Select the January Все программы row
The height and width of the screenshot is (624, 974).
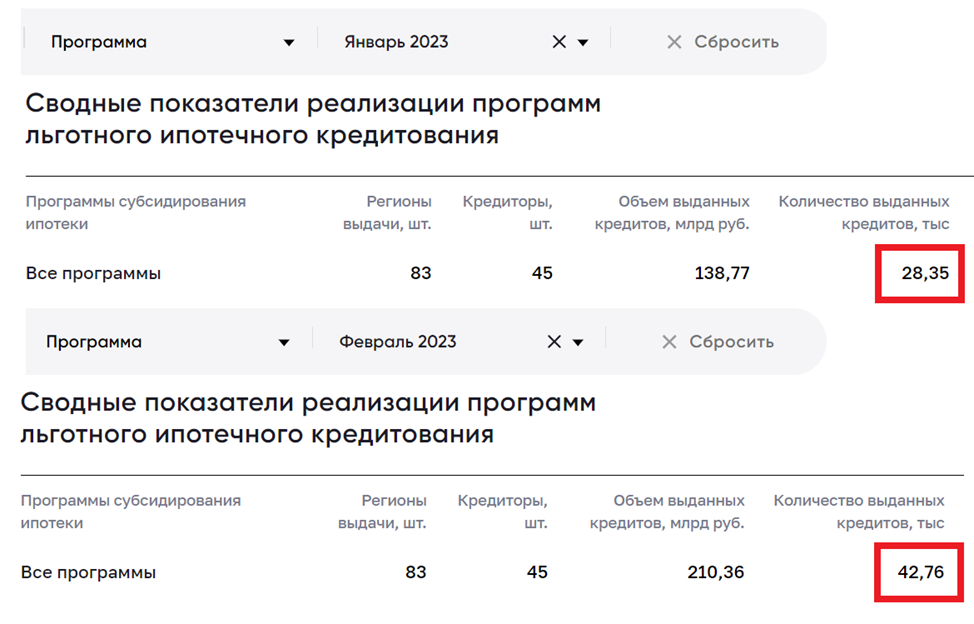[488, 273]
